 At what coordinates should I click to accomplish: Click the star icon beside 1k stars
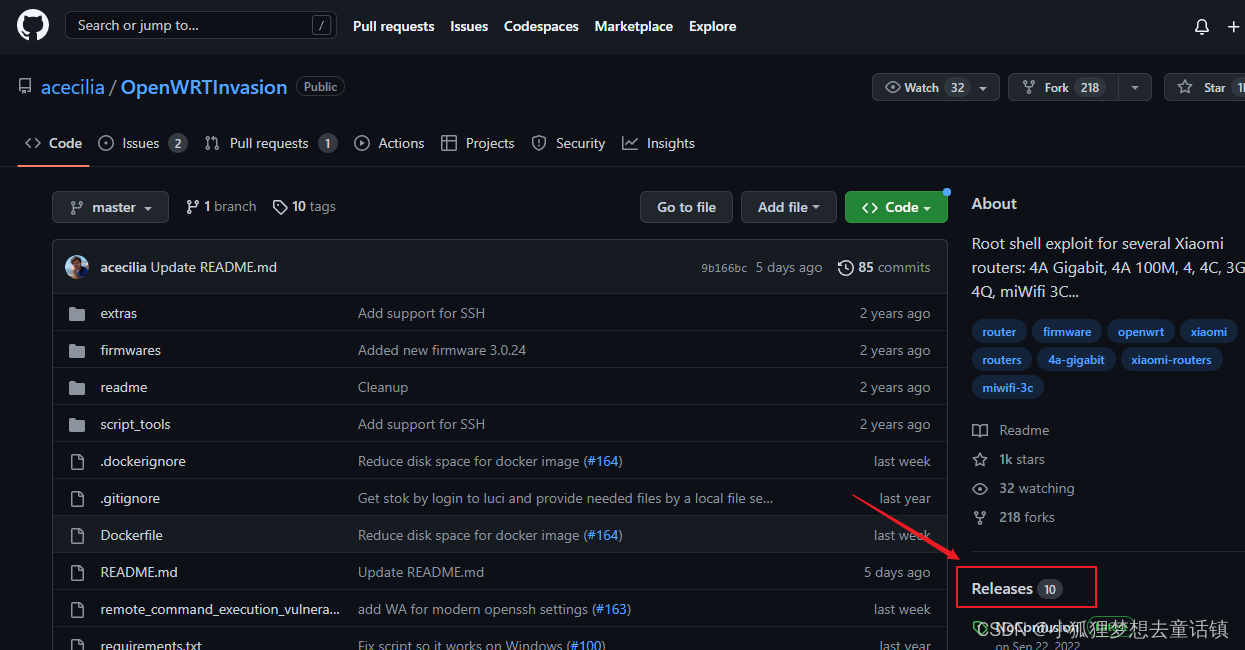point(980,459)
